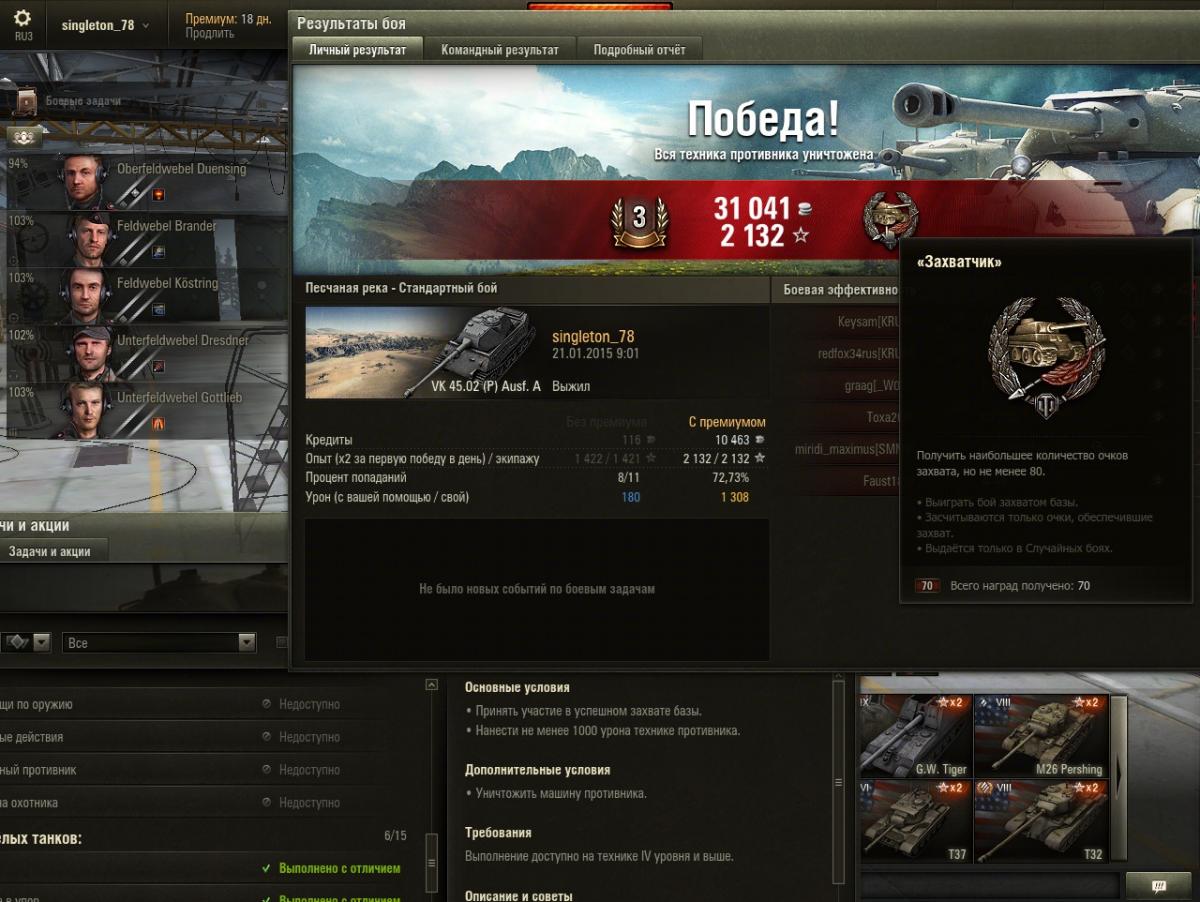Open the Задачи и акции tab
Image resolution: width=1200 pixels, height=902 pixels.
click(50, 551)
